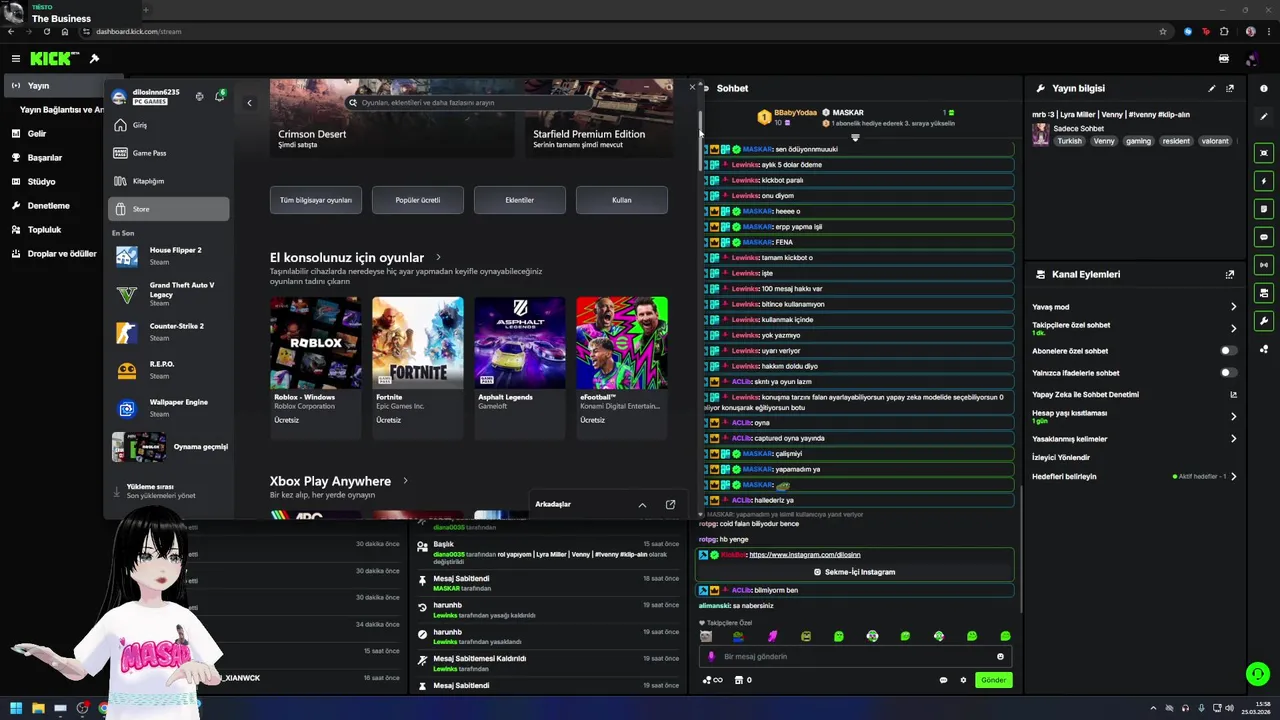This screenshot has height=720, width=1280.
Task: Open the Instagram link in chat
Action: (x=804, y=555)
